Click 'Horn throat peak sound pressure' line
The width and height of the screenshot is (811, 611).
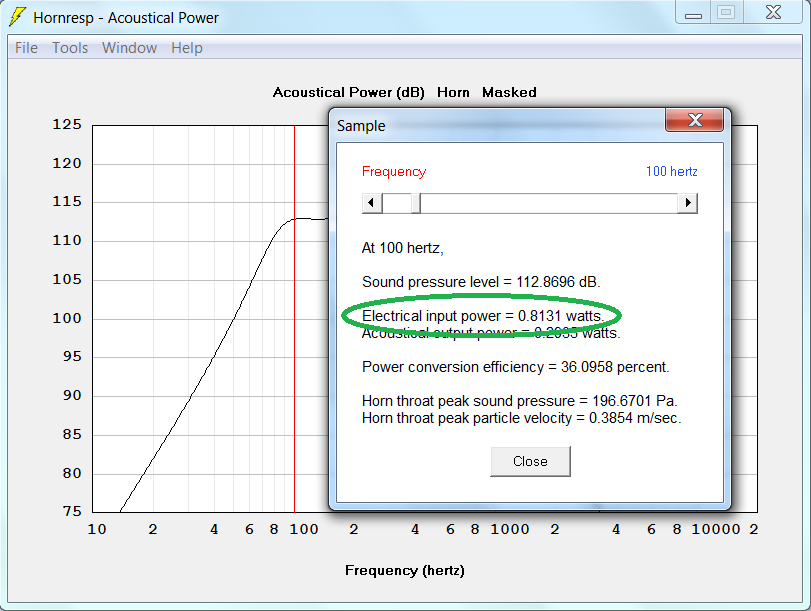point(520,401)
